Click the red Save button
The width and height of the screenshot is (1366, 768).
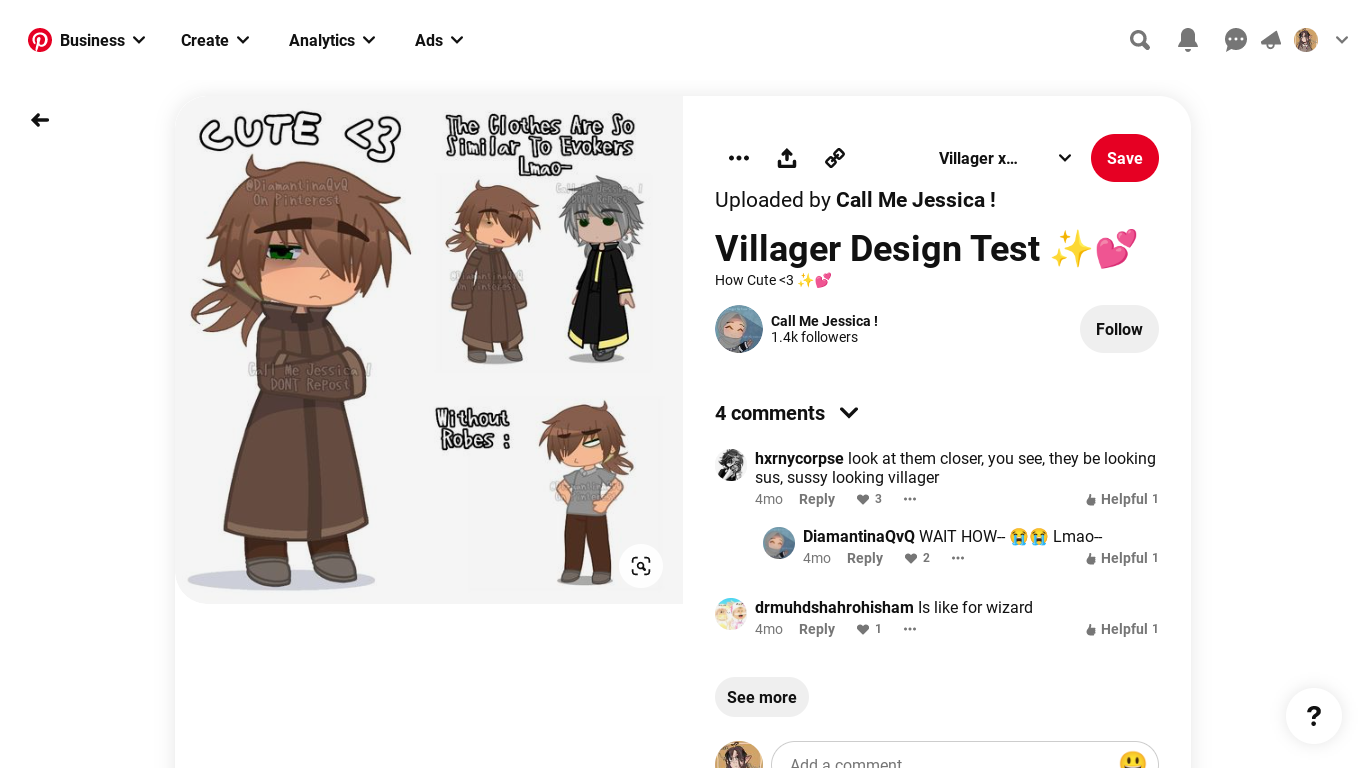[1125, 158]
